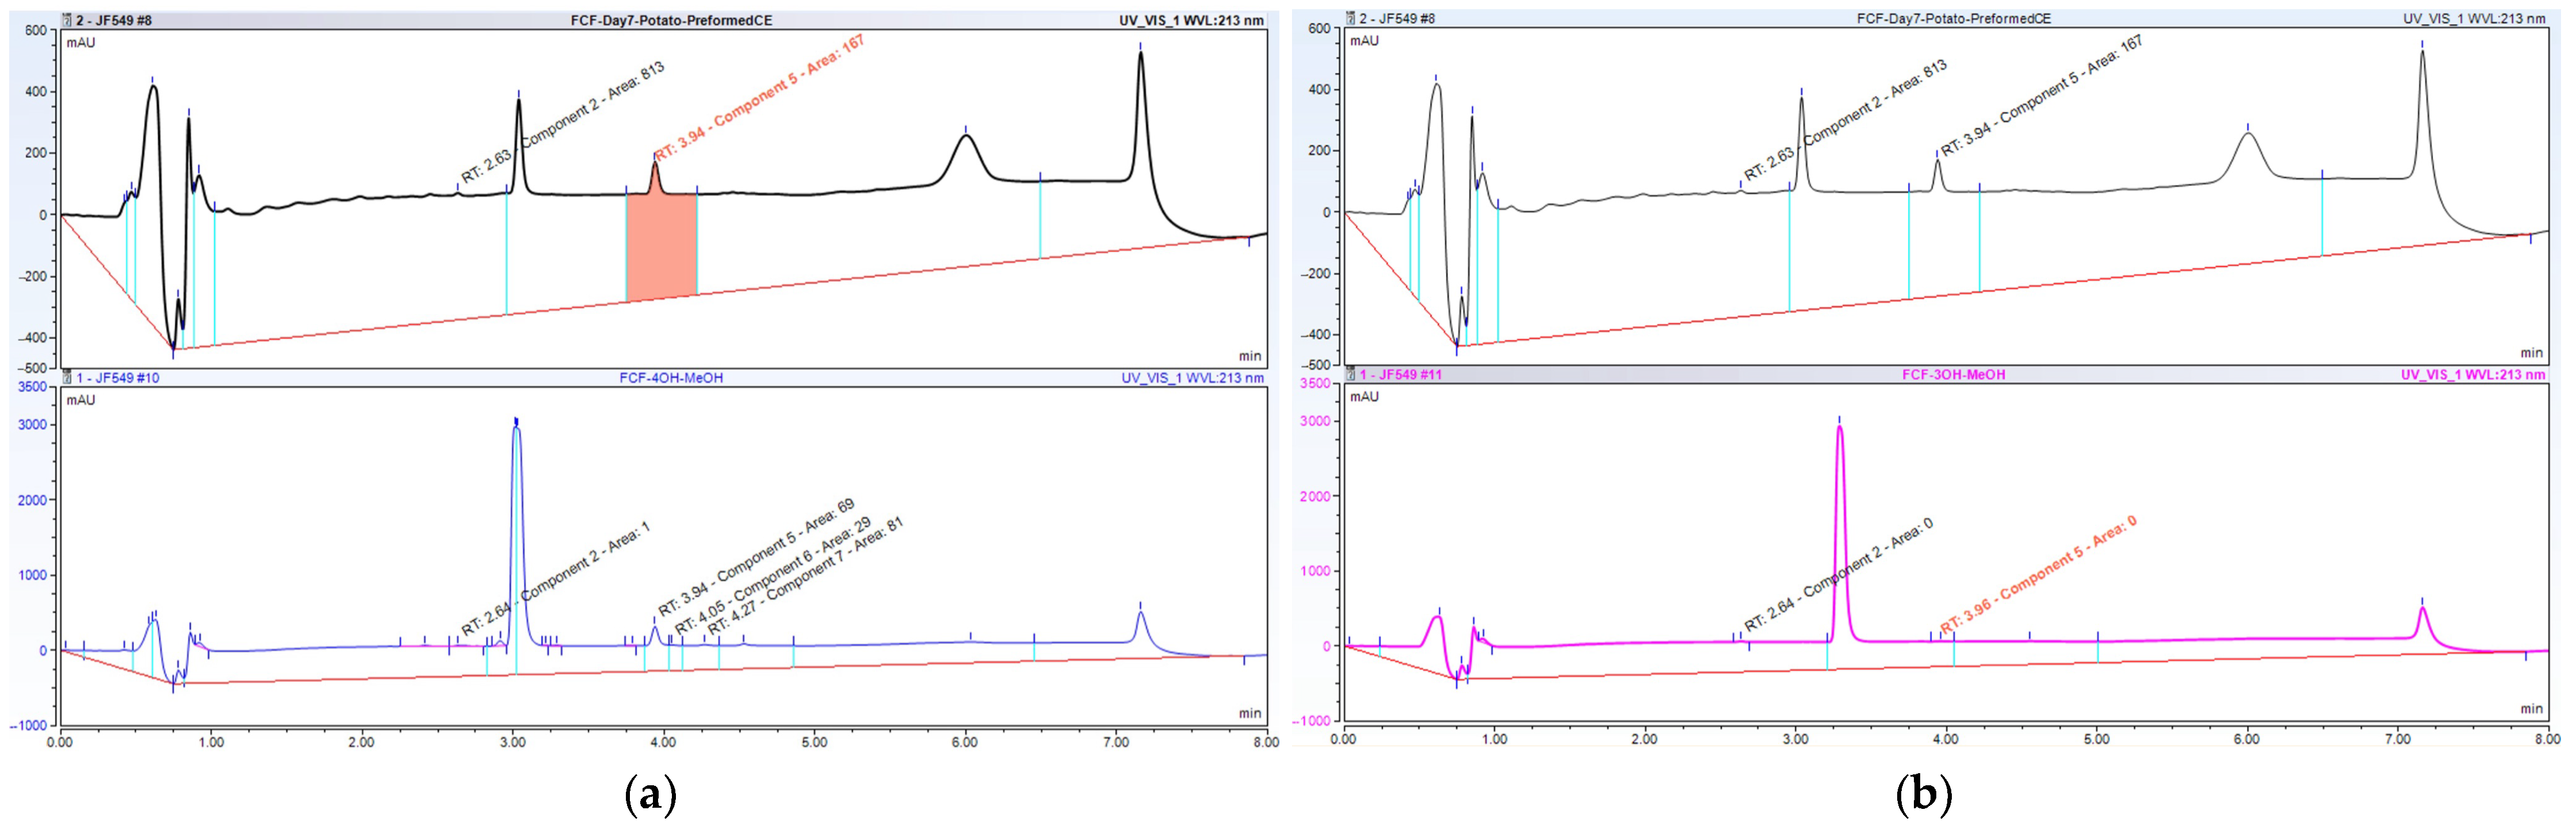Screen dimensions: 2576x829
Task: Click 'FCF-Day7-Potato-PreformedCE' title in figure (b)
Action: coord(1953,18)
